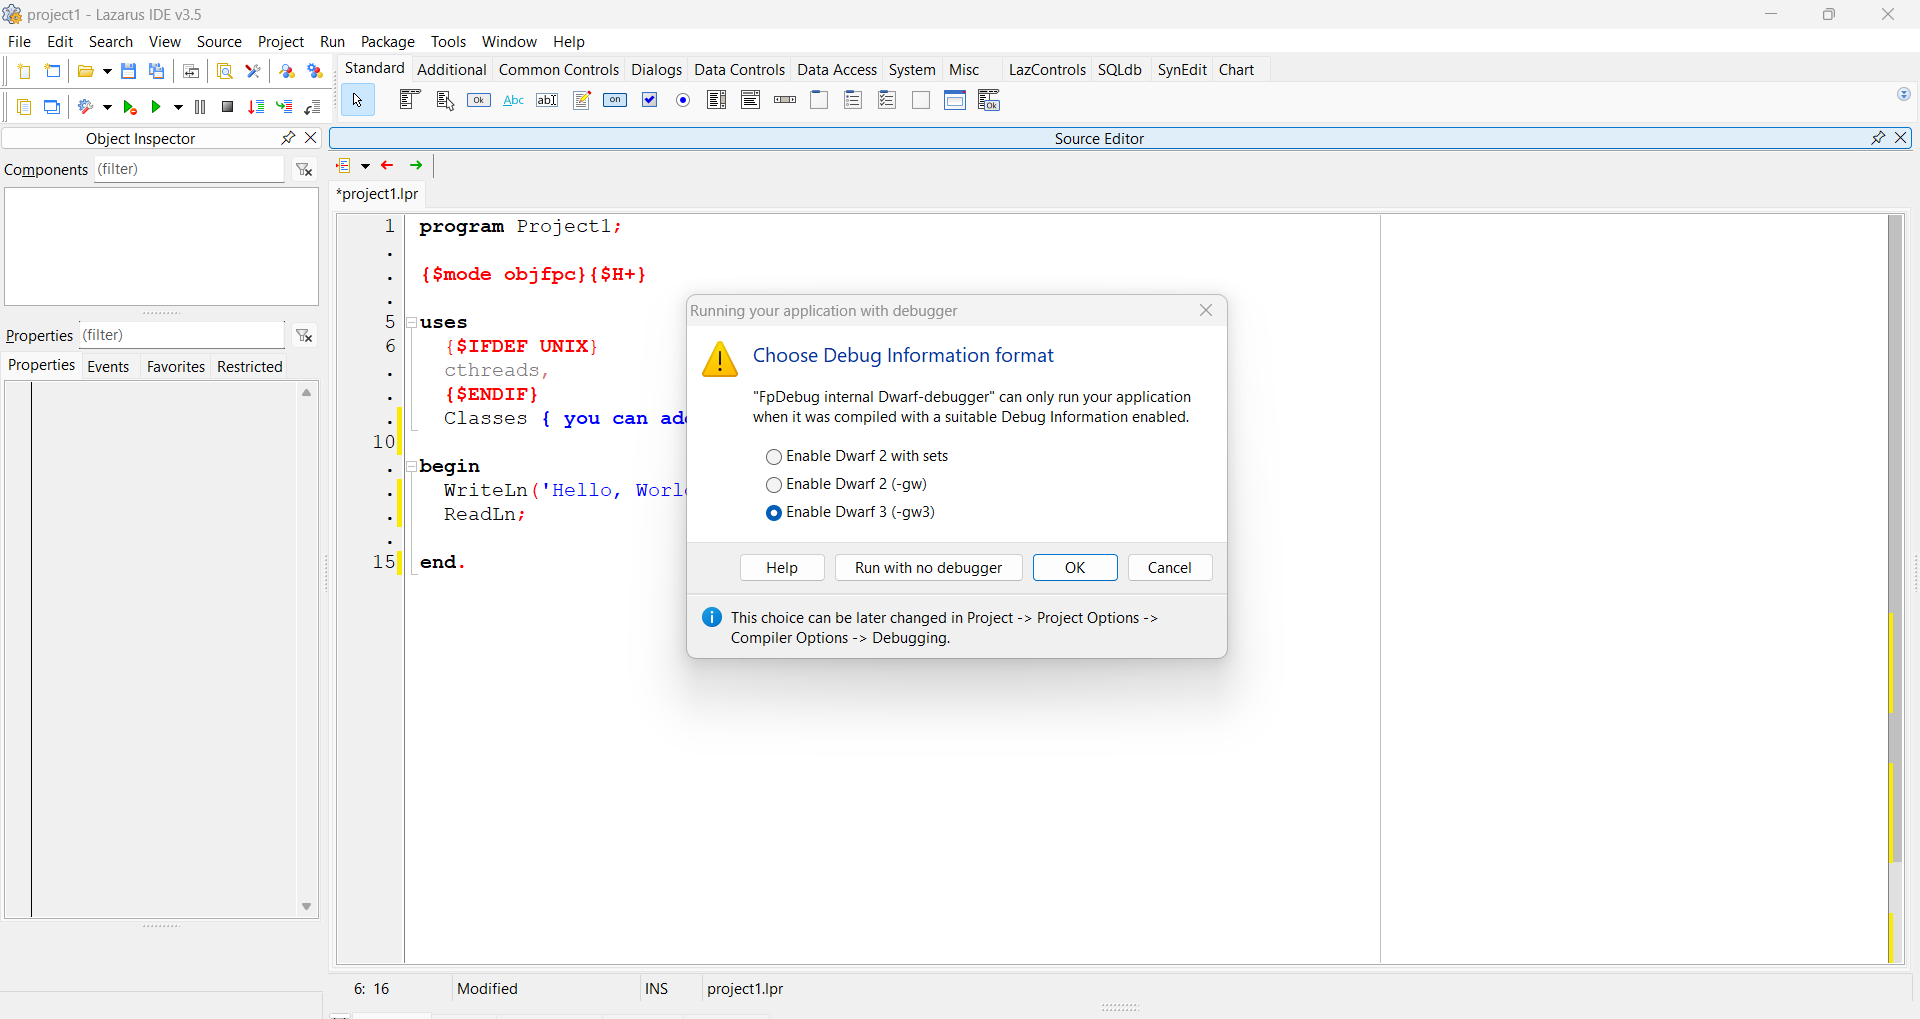Viewport: 1920px width, 1019px height.
Task: Open the Run button dropdown arrow
Action: click(x=179, y=107)
